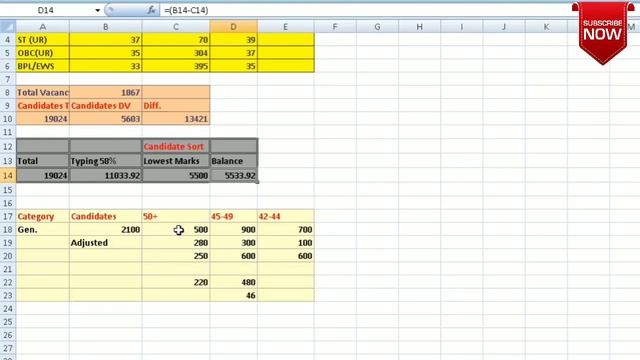Select column D header
Viewport: 640px width, 360px height.
coord(233,27)
